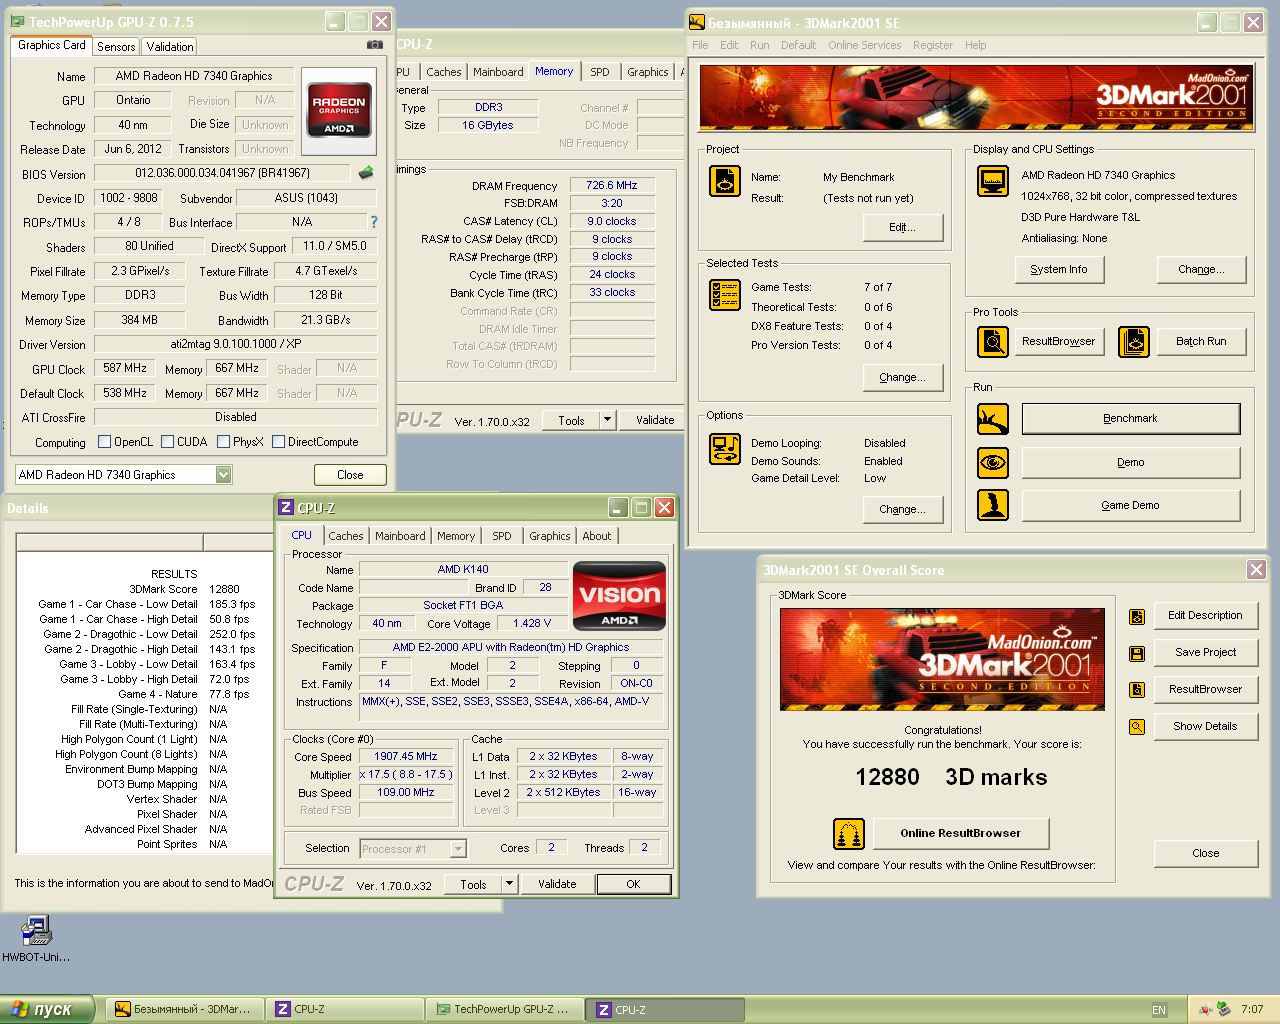Click the CPU-Z title bar icon
This screenshot has width=1280, height=1024.
click(286, 508)
